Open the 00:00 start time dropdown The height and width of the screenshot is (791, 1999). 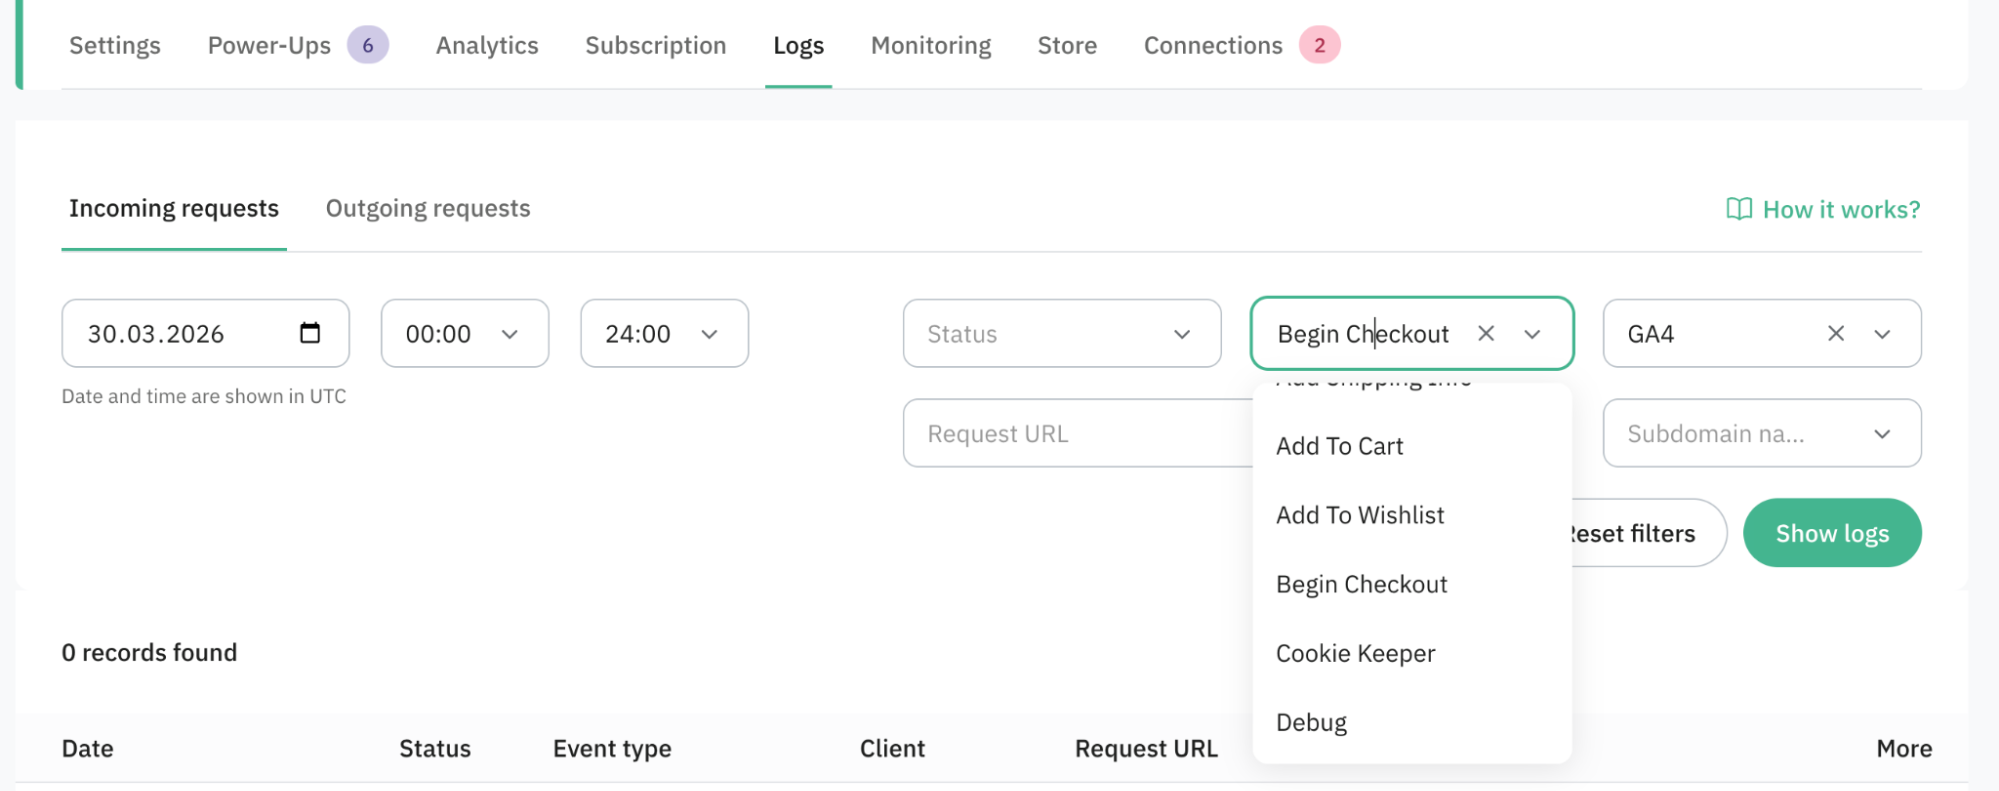click(465, 333)
